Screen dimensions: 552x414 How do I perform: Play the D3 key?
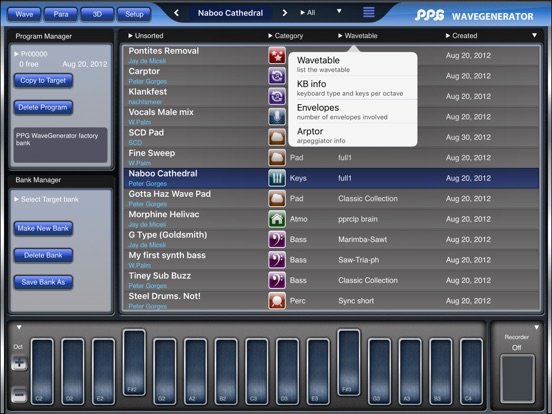[287, 371]
